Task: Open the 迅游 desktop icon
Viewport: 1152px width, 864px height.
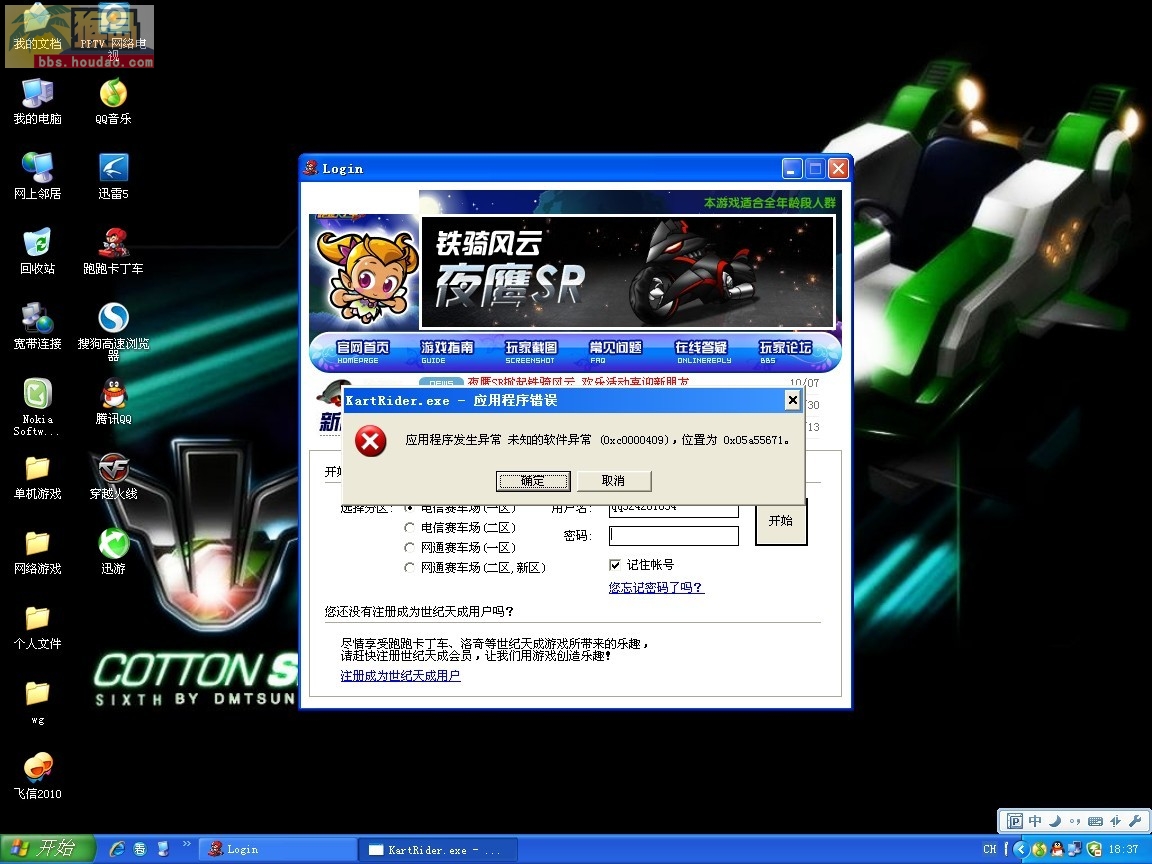Action: 113,551
